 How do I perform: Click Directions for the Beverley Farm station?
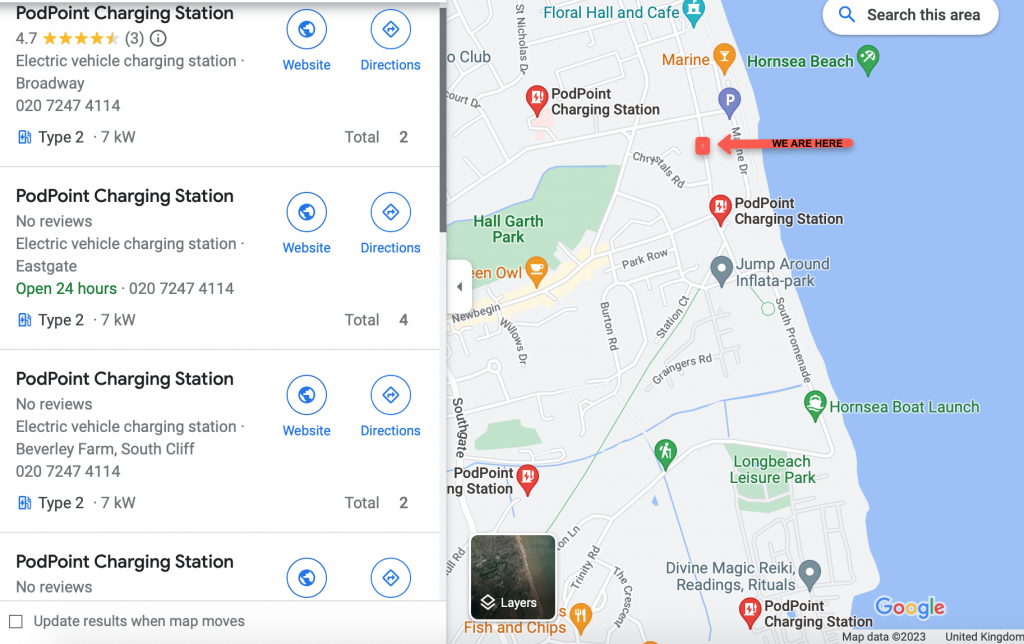pyautogui.click(x=391, y=407)
